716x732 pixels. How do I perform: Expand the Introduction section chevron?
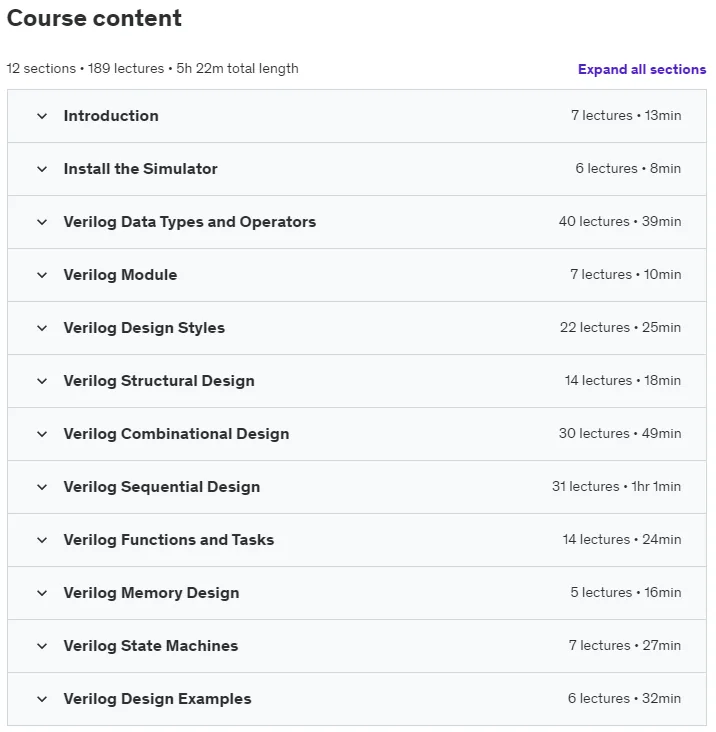click(42, 116)
